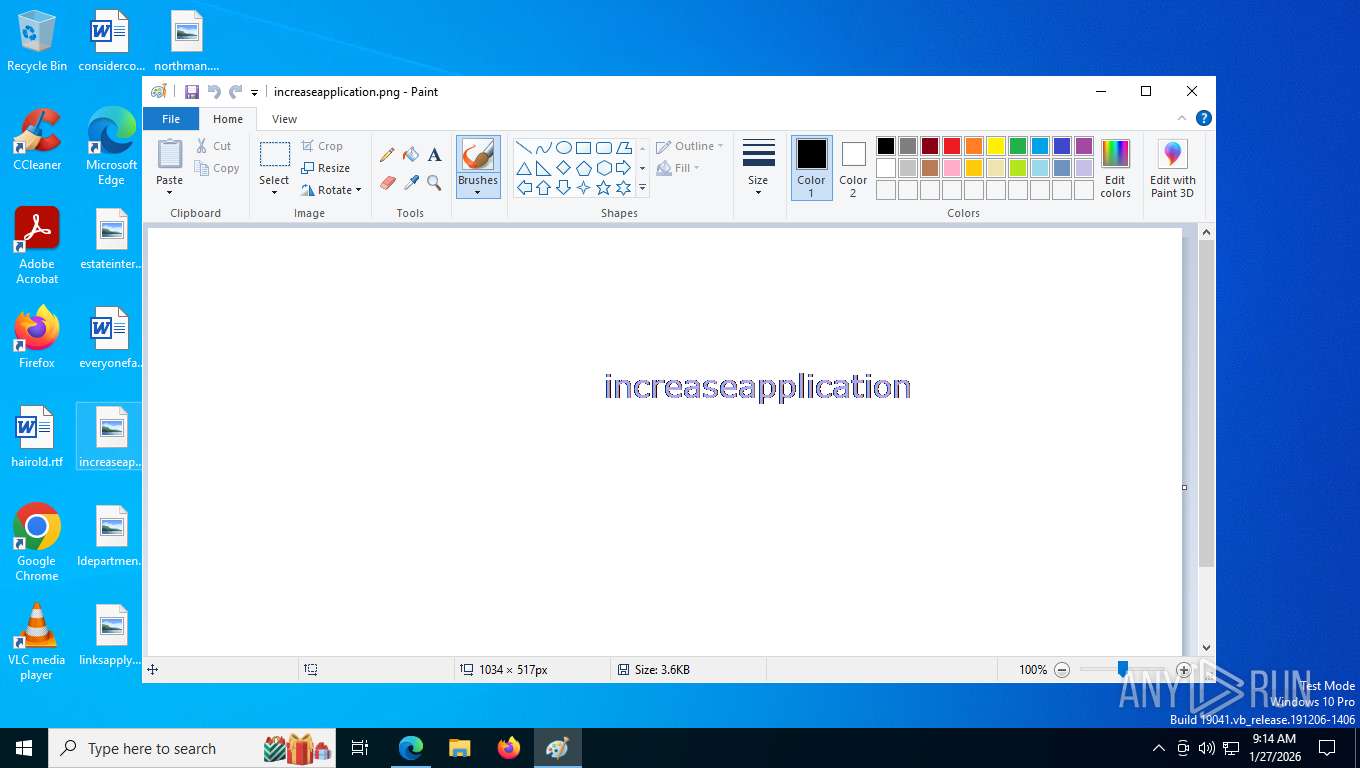Viewport: 1360px width, 768px height.
Task: Select Color 1 foreground box
Action: 812,168
